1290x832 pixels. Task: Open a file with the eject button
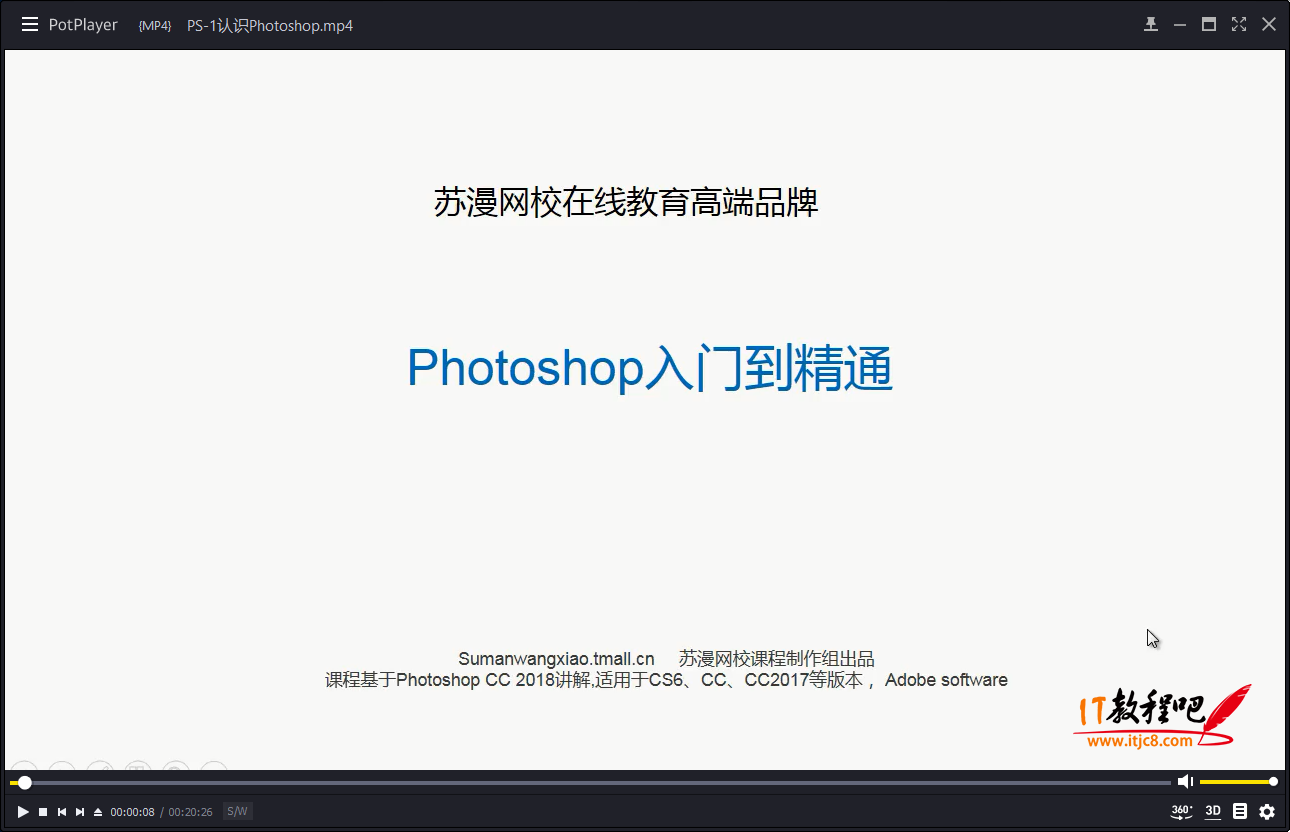click(x=98, y=812)
